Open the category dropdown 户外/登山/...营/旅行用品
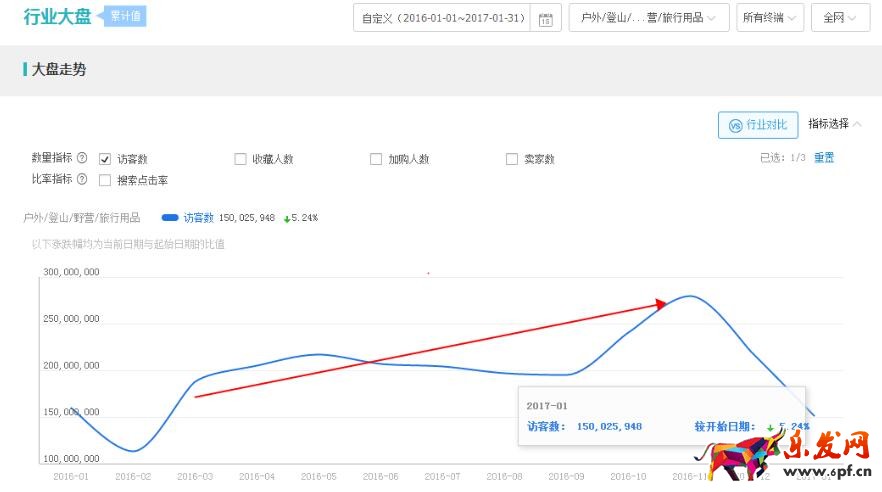 click(649, 17)
